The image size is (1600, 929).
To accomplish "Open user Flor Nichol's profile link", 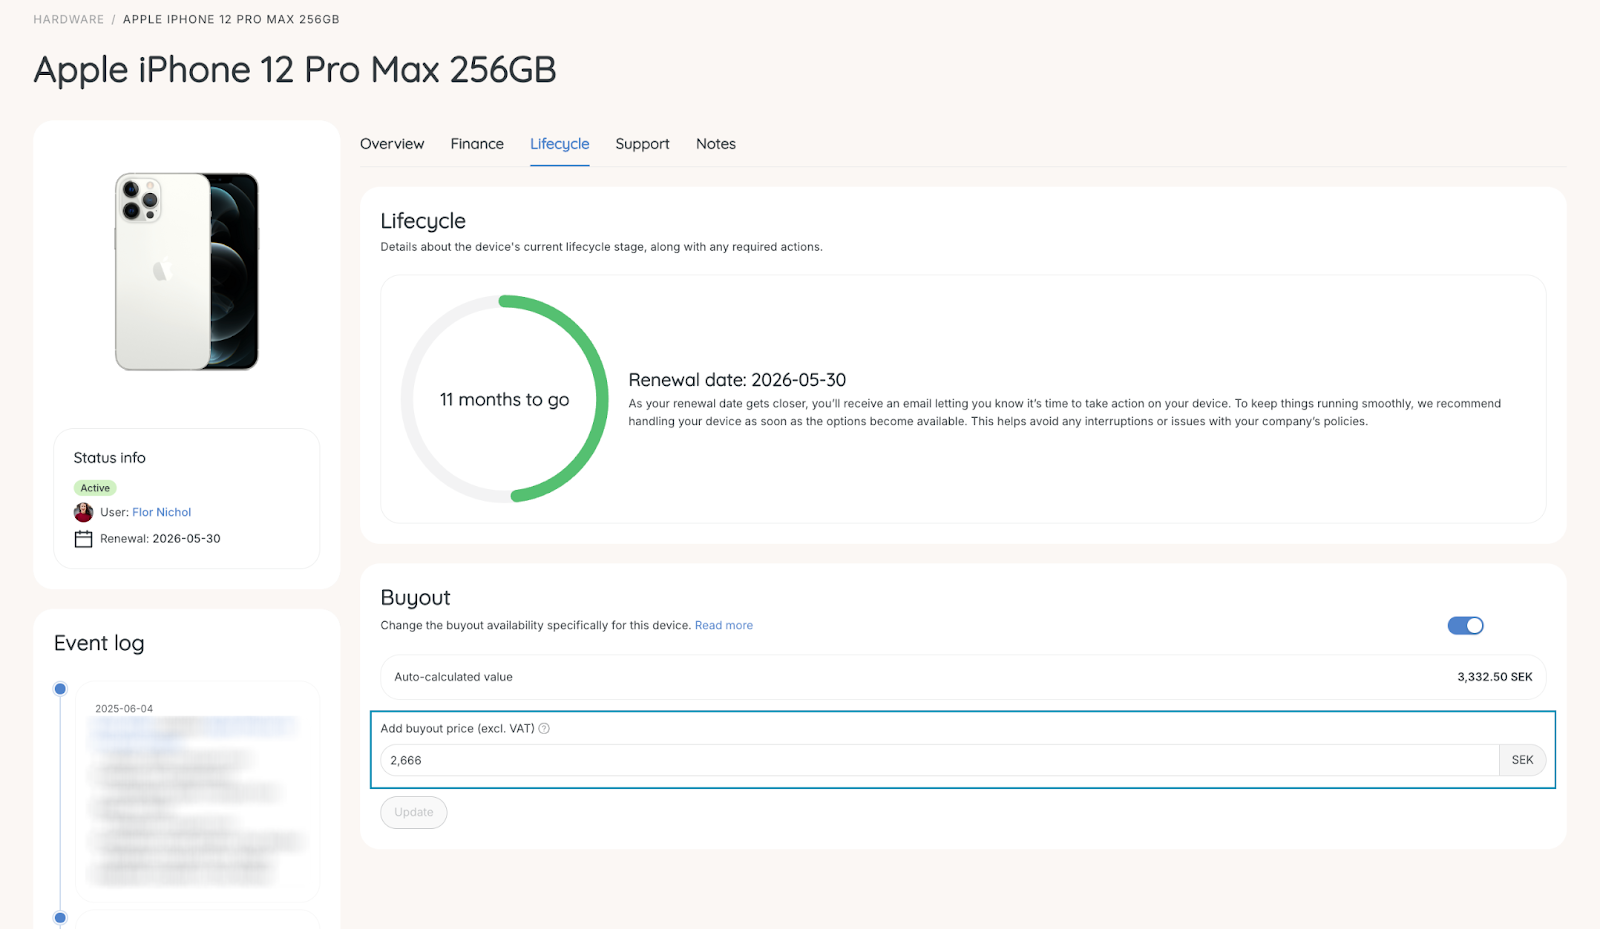I will pyautogui.click(x=162, y=513).
